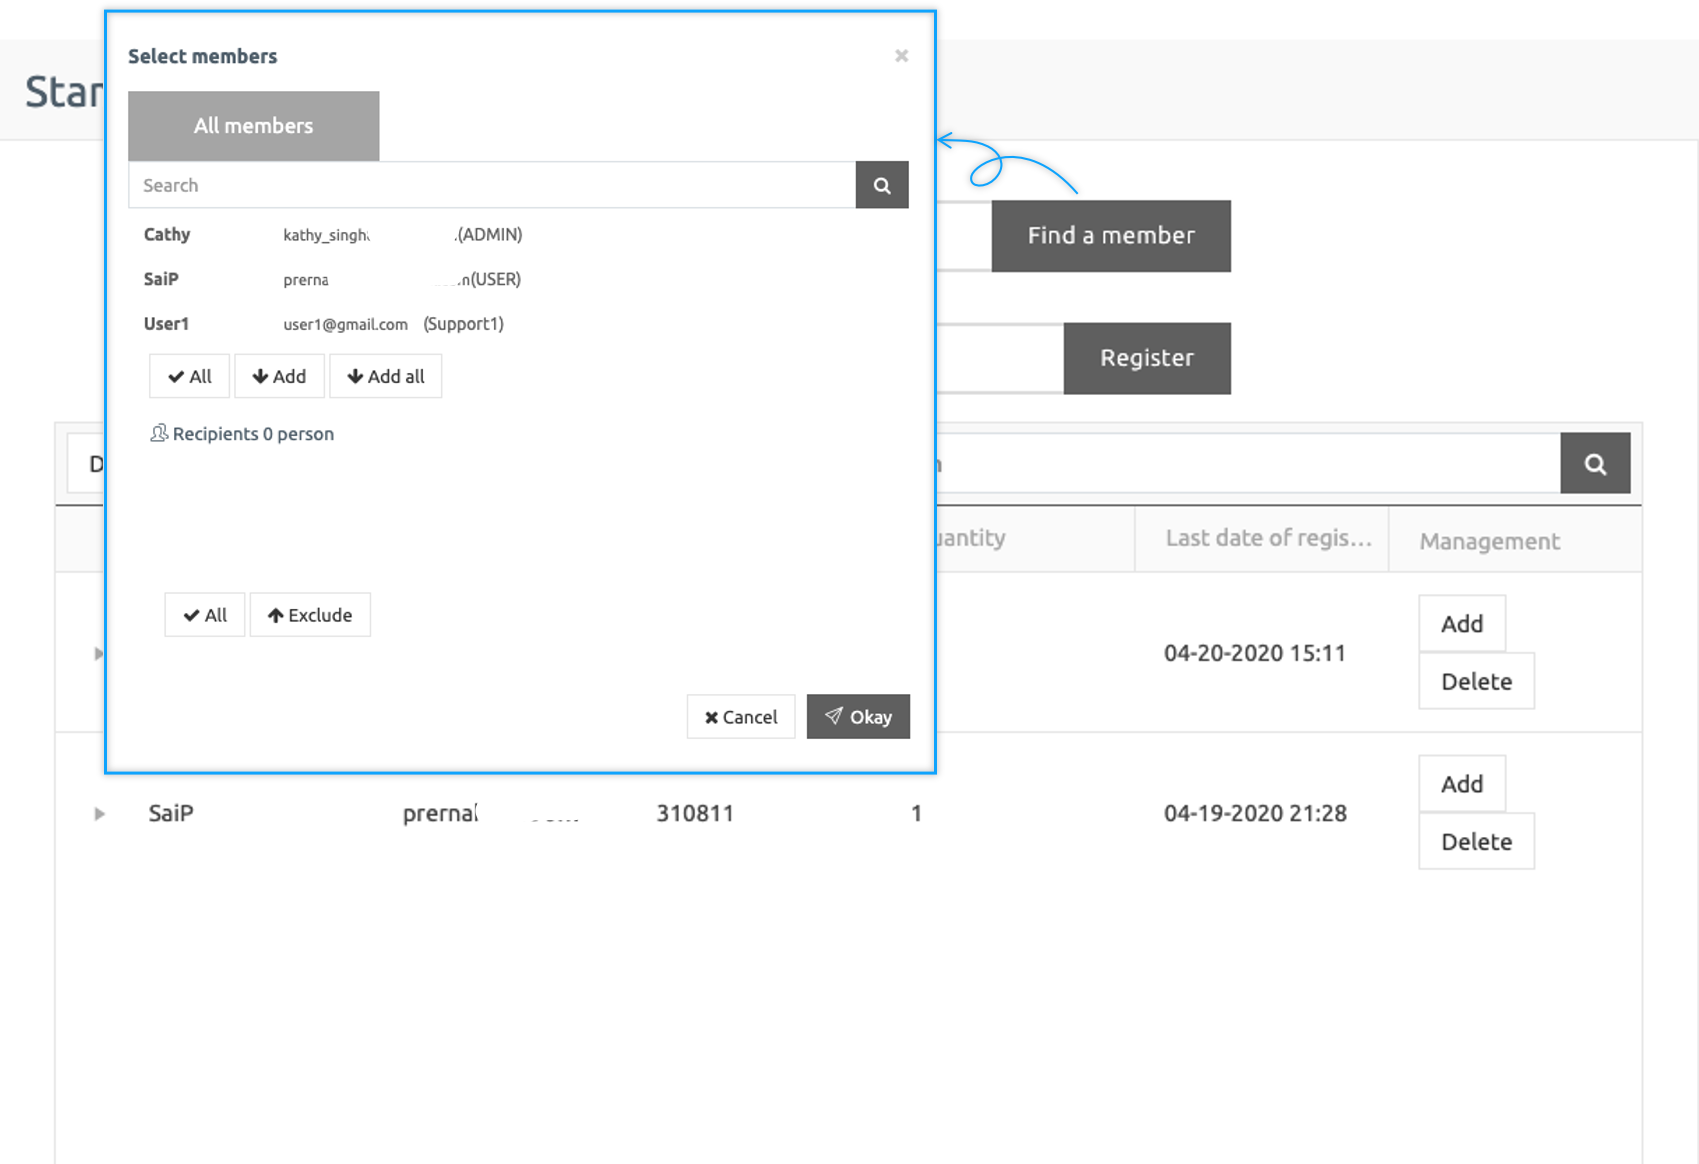
Task: Switch to the All members tab
Action: 253,126
